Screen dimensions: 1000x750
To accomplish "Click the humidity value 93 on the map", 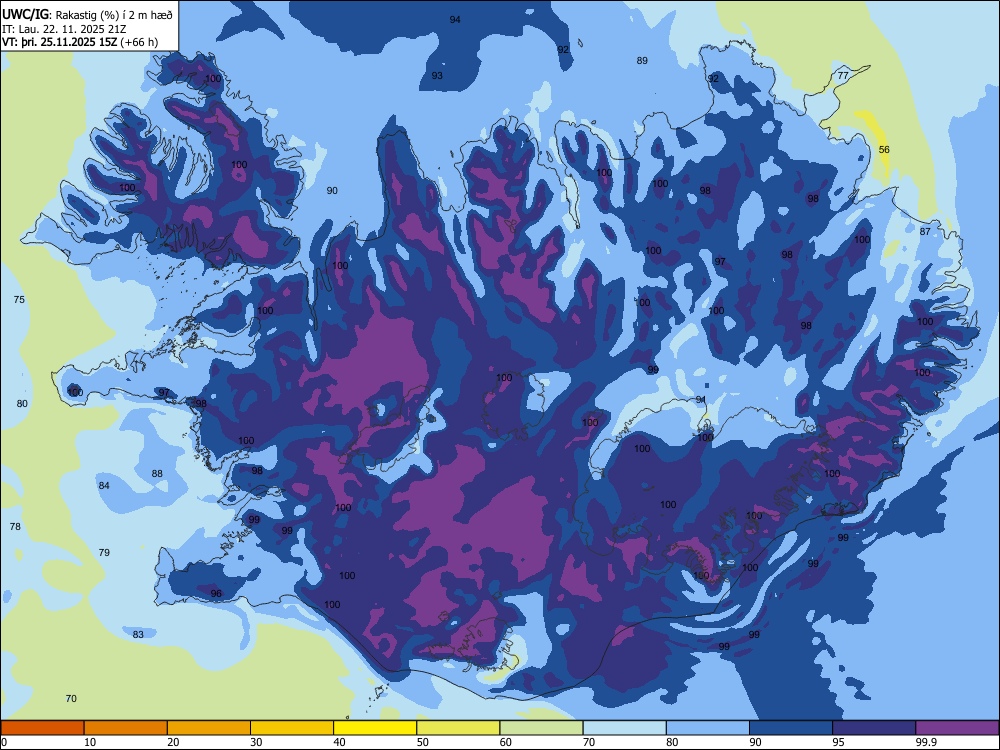I will coord(437,76).
